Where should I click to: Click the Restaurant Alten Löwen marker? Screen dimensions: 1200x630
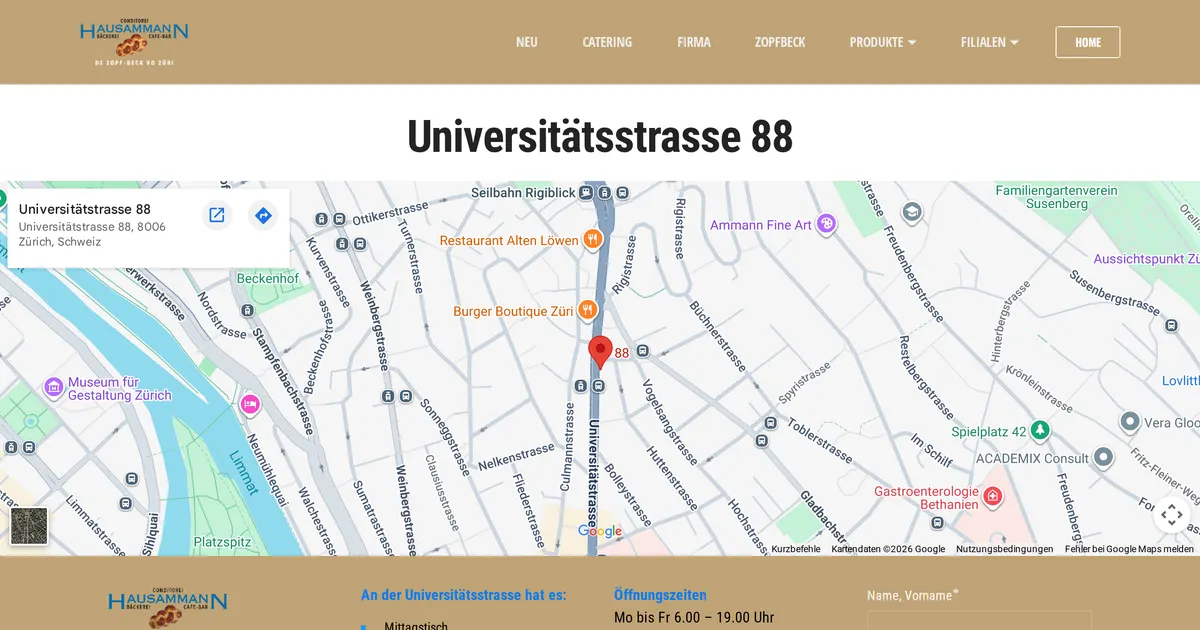tap(594, 240)
